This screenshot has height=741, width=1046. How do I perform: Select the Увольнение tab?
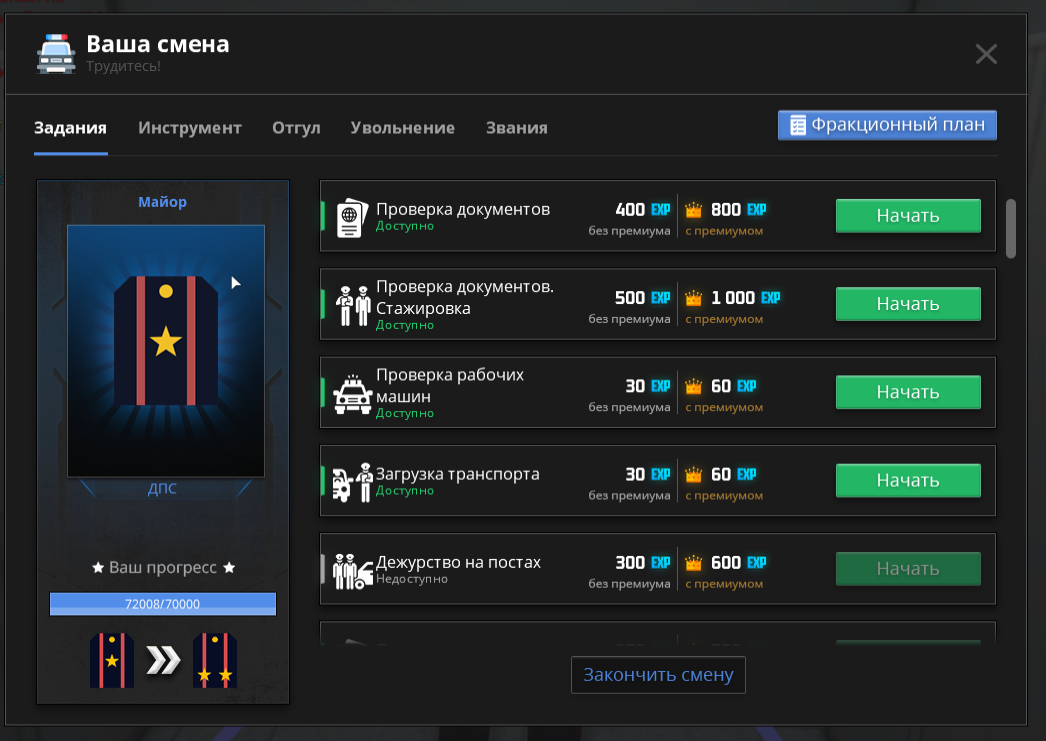click(x=402, y=128)
